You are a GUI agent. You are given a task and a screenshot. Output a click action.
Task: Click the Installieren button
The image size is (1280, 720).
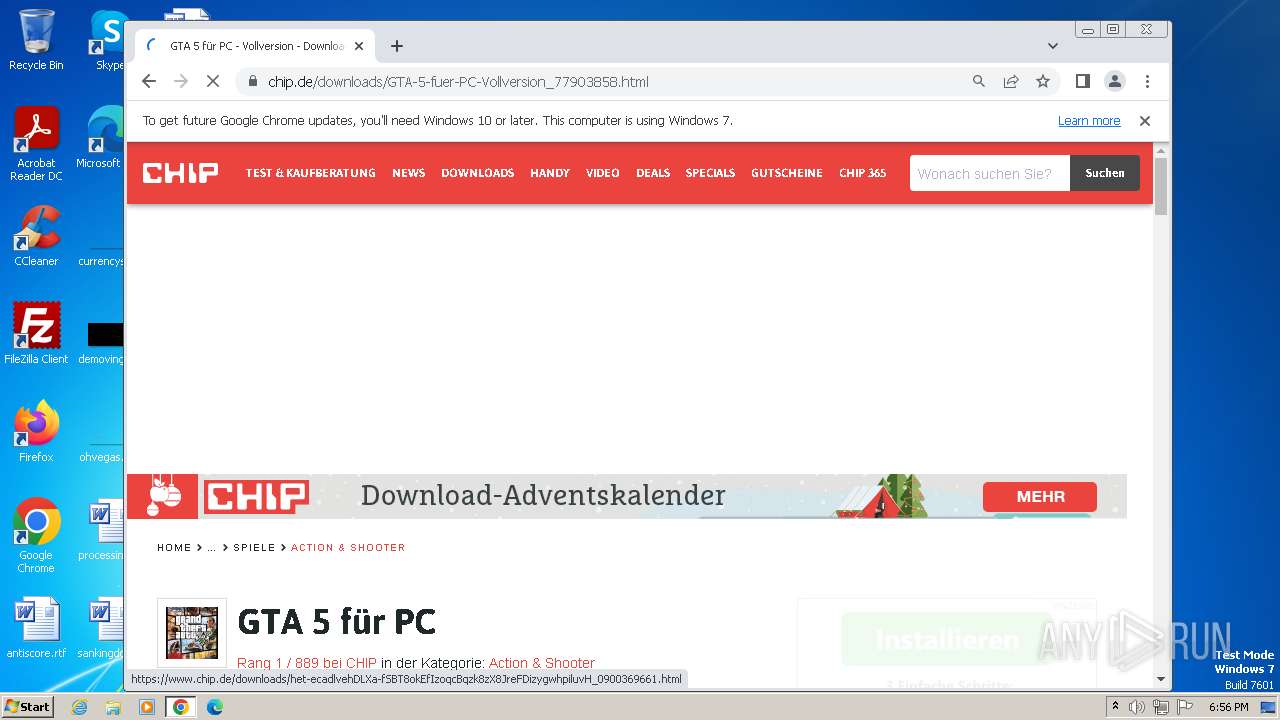tap(947, 640)
